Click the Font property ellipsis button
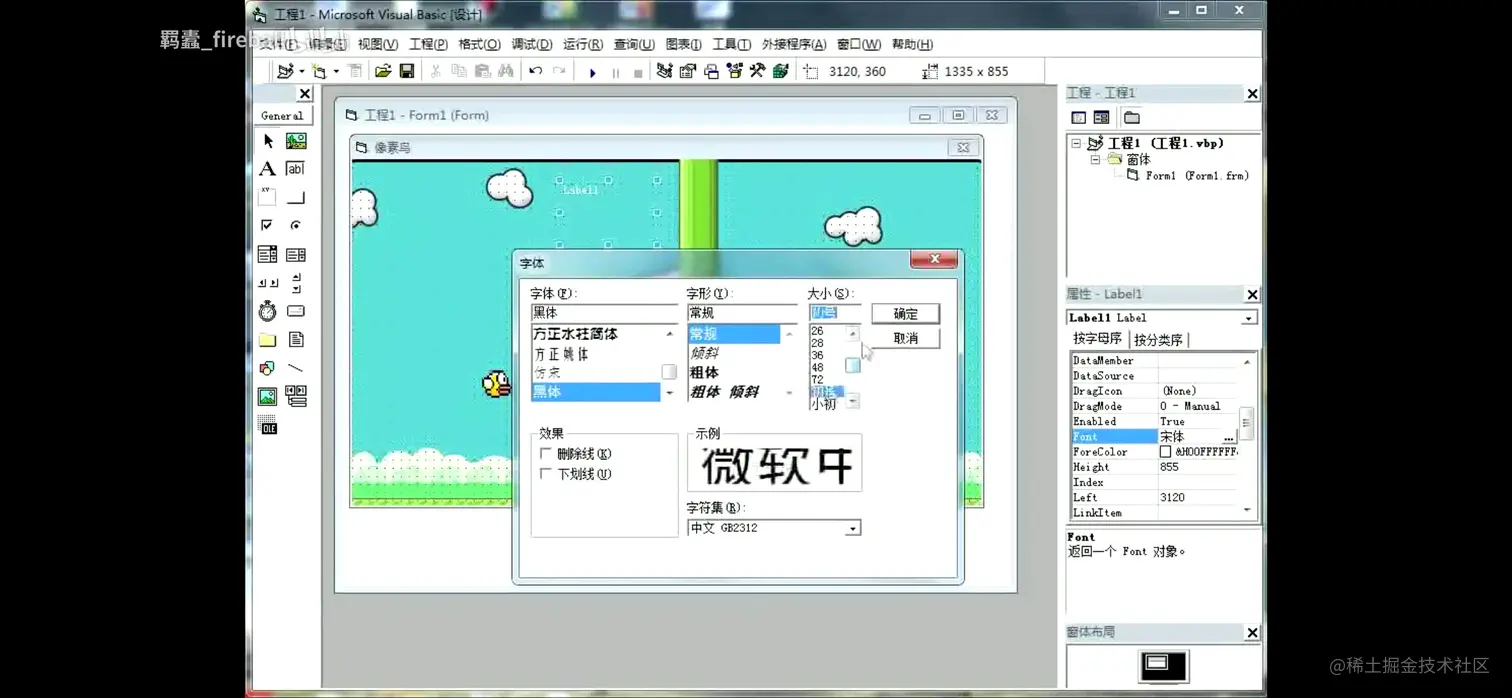 [x=1228, y=437]
